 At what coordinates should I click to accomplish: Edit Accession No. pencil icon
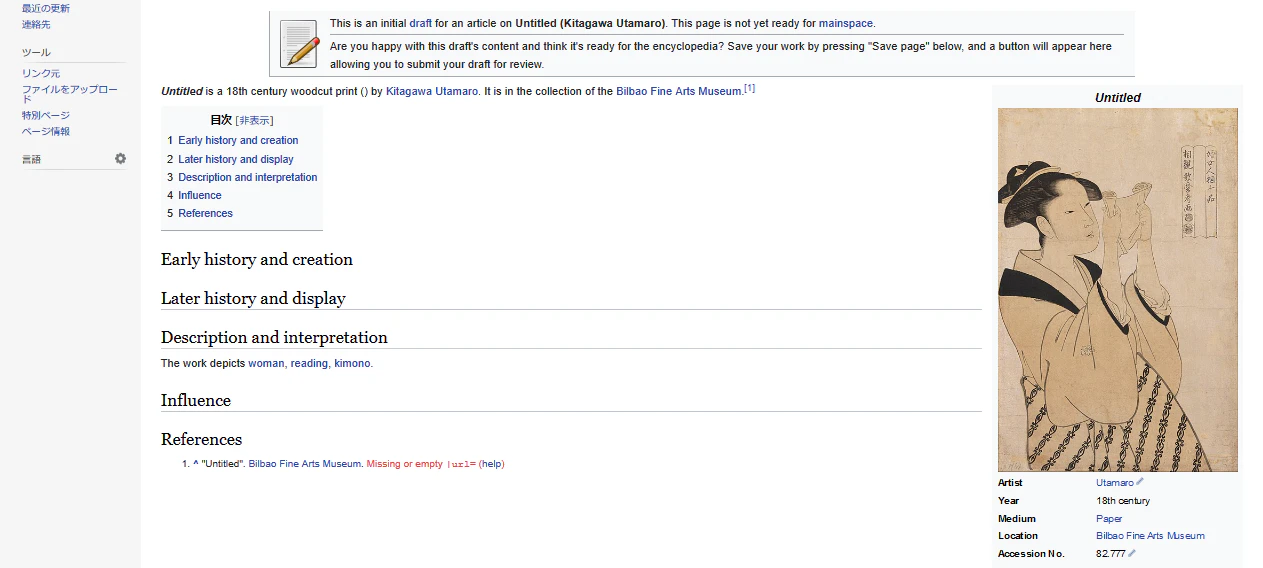1132,553
